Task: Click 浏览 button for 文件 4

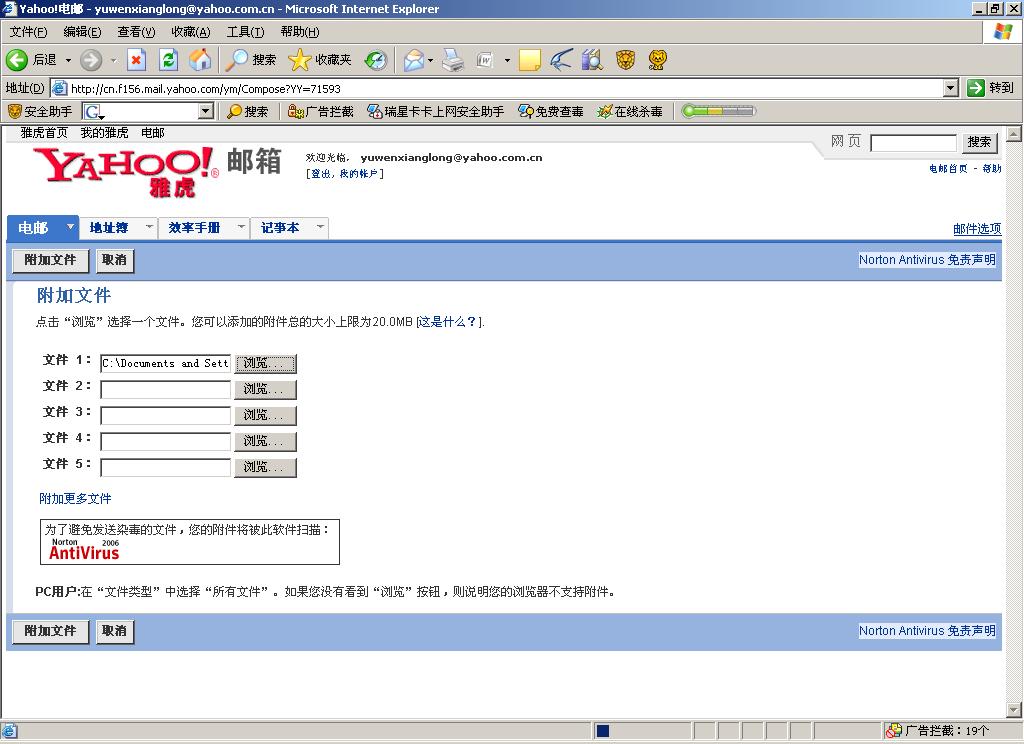Action: click(x=265, y=442)
